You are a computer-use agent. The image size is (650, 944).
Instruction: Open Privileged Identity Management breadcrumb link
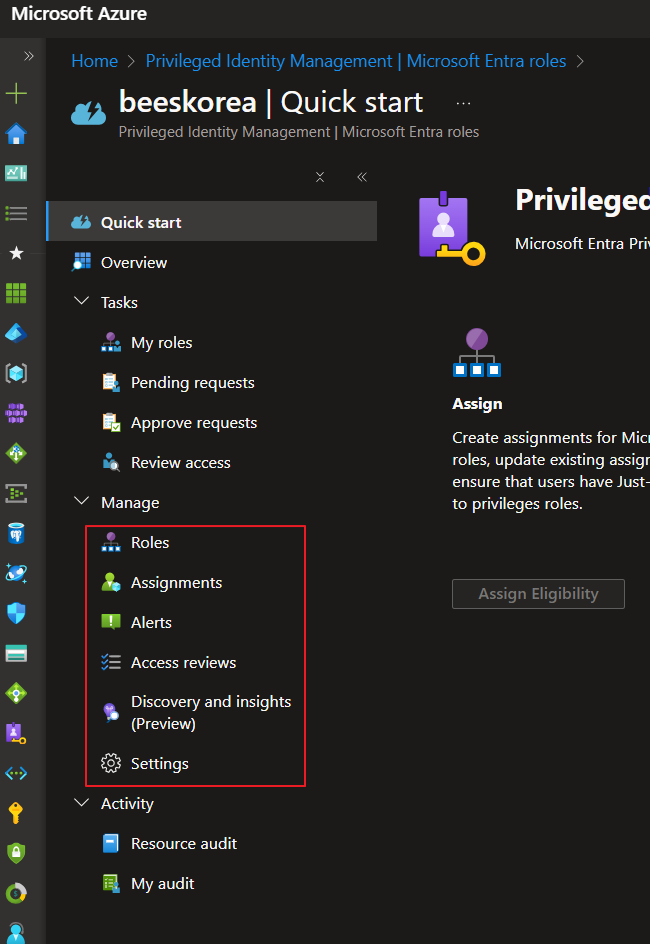coord(356,61)
